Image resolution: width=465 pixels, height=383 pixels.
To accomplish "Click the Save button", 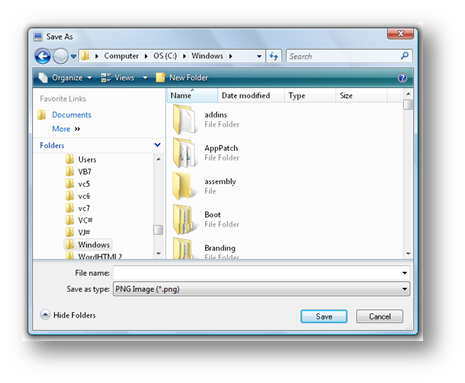I will tap(324, 316).
